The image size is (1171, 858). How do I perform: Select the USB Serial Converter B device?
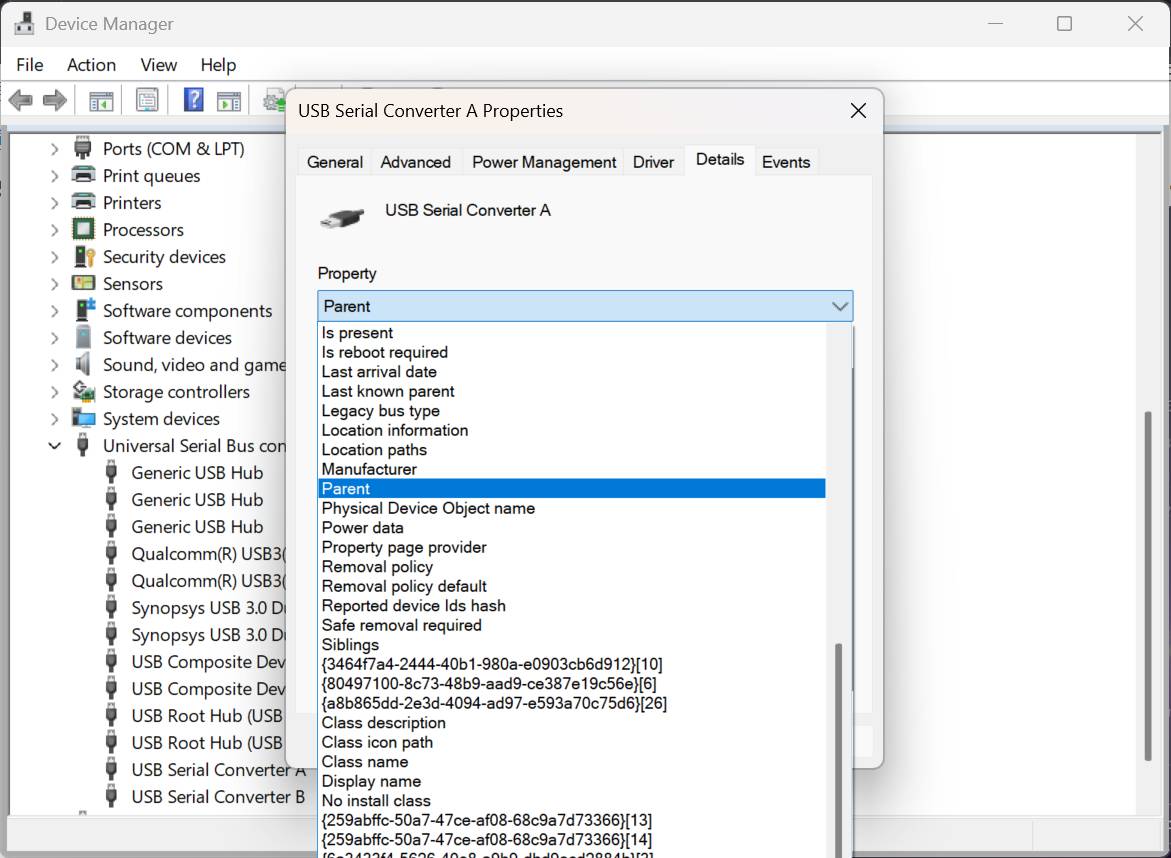(218, 797)
